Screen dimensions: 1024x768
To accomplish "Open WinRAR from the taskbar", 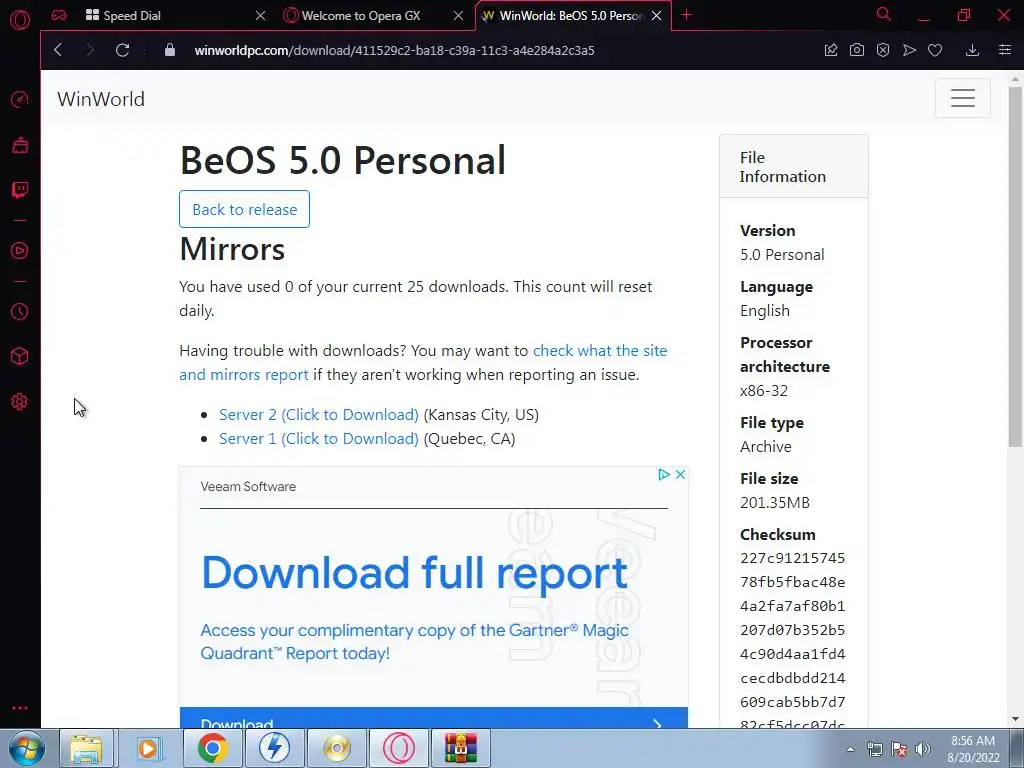I will click(461, 748).
